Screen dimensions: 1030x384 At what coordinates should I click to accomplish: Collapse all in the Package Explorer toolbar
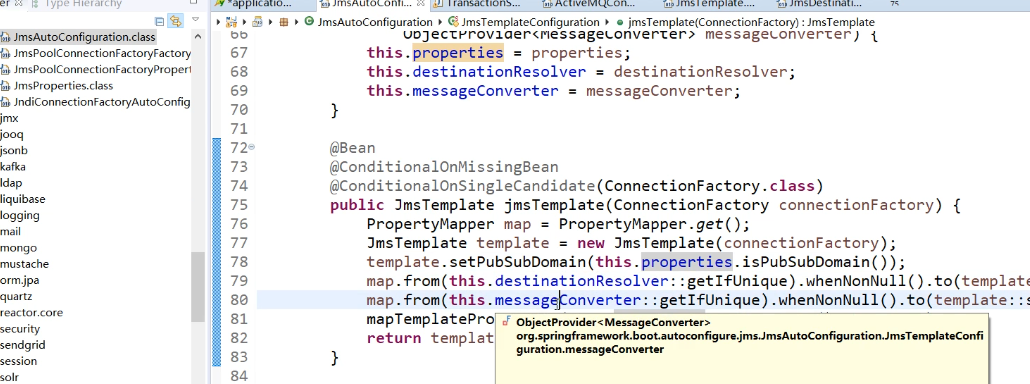(160, 21)
